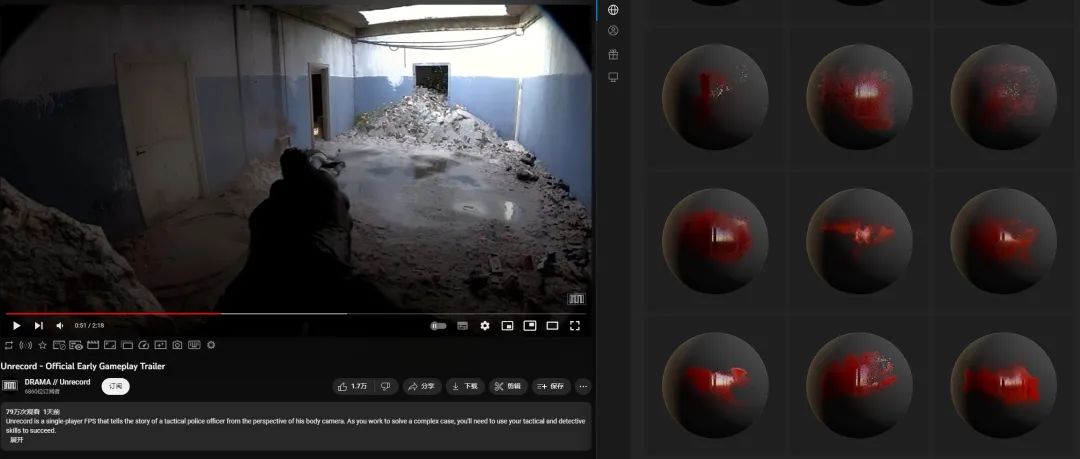The width and height of the screenshot is (1080, 459).
Task: Open the extension toolbar gear settings
Action: pos(211,345)
